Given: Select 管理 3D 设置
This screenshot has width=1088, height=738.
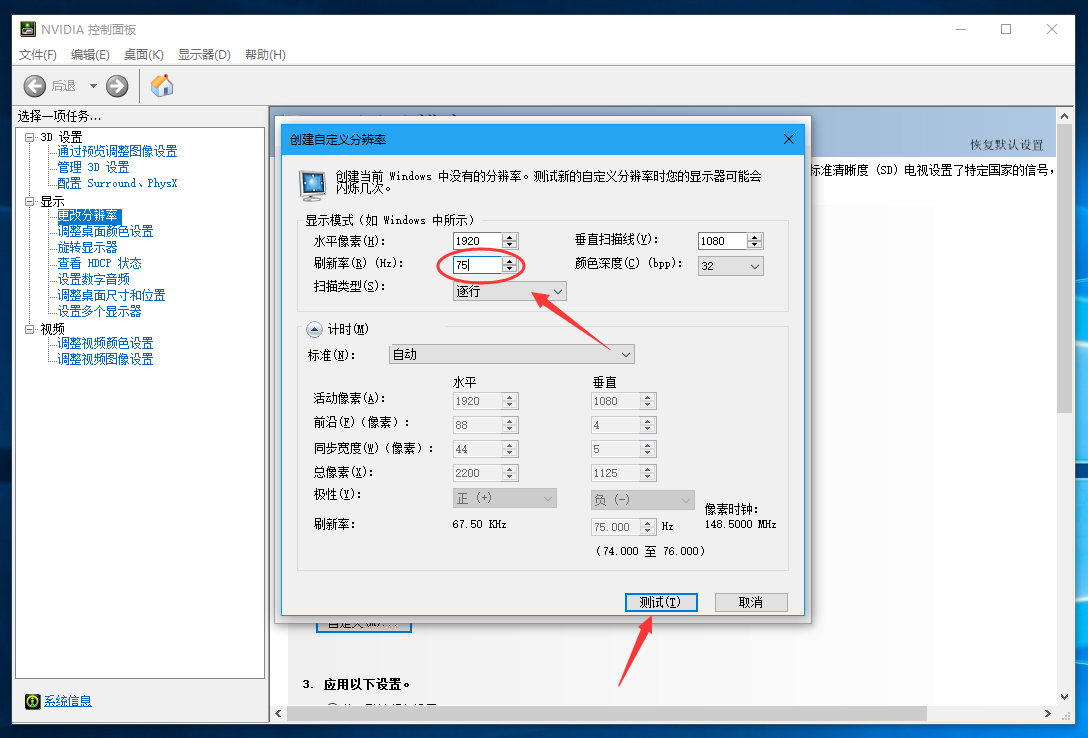Looking at the screenshot, I should click(93, 167).
